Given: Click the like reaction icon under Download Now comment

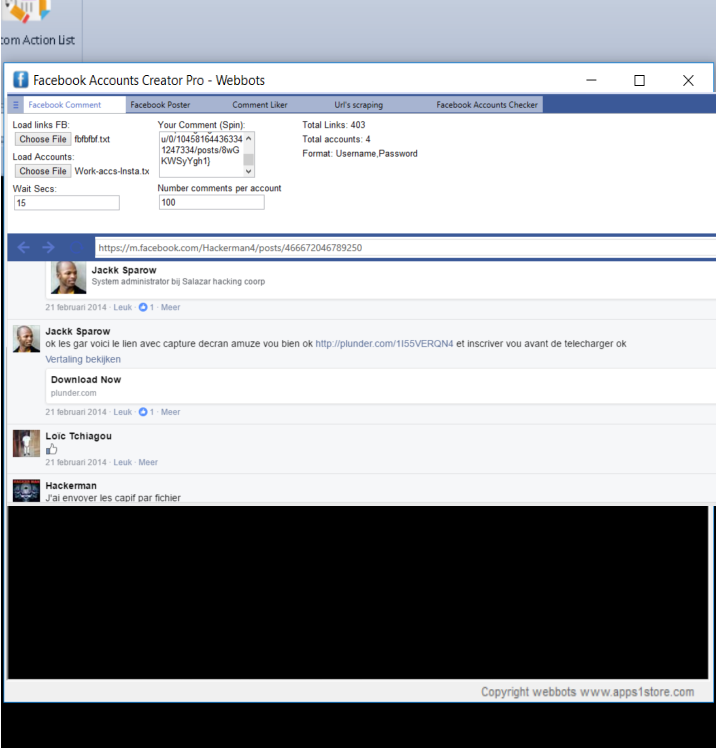Looking at the screenshot, I should [143, 412].
